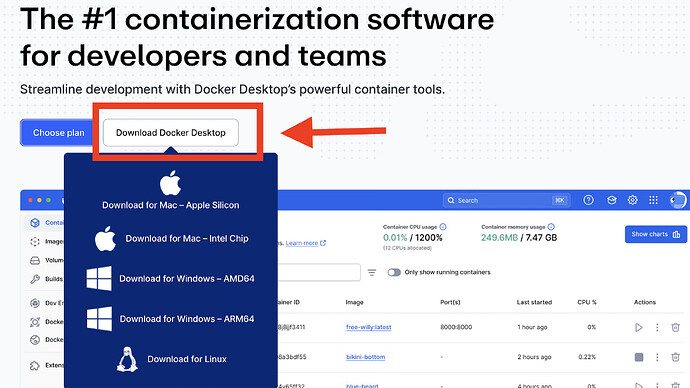Start the free-willy container with play icon
Image resolution: width=690 pixels, height=388 pixels.
pos(639,327)
